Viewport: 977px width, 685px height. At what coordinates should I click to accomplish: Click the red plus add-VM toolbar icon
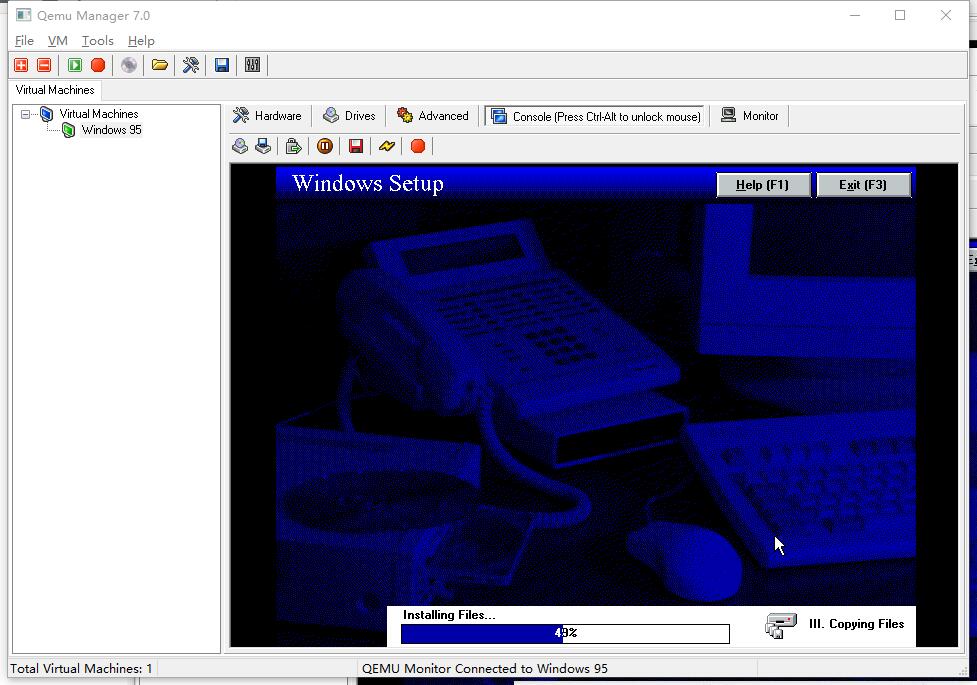21,65
